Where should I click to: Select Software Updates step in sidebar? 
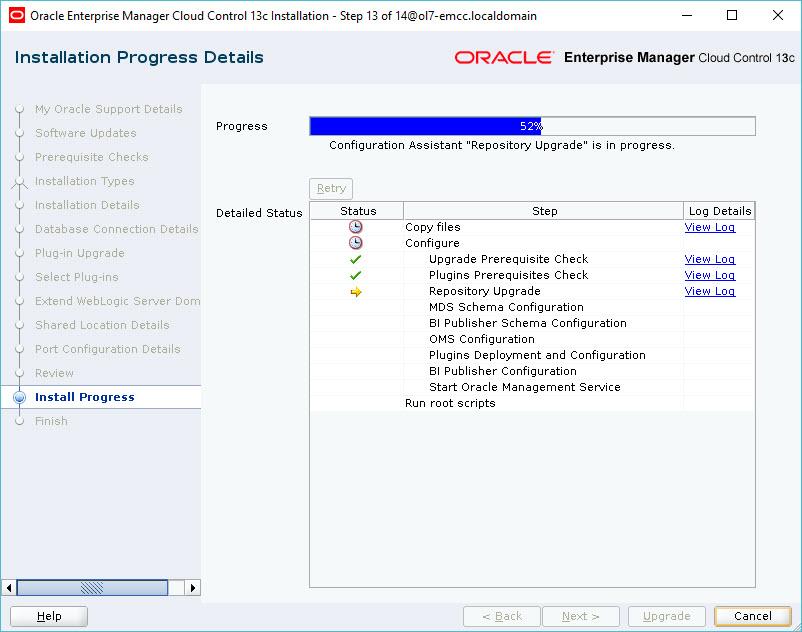click(85, 133)
